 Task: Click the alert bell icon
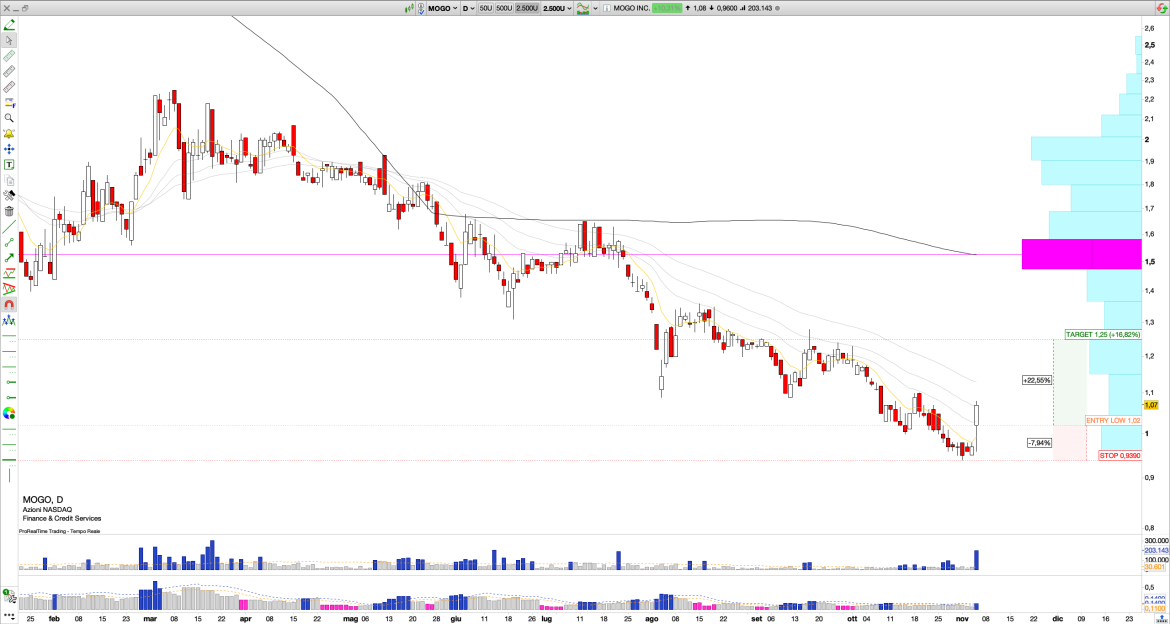9,132
